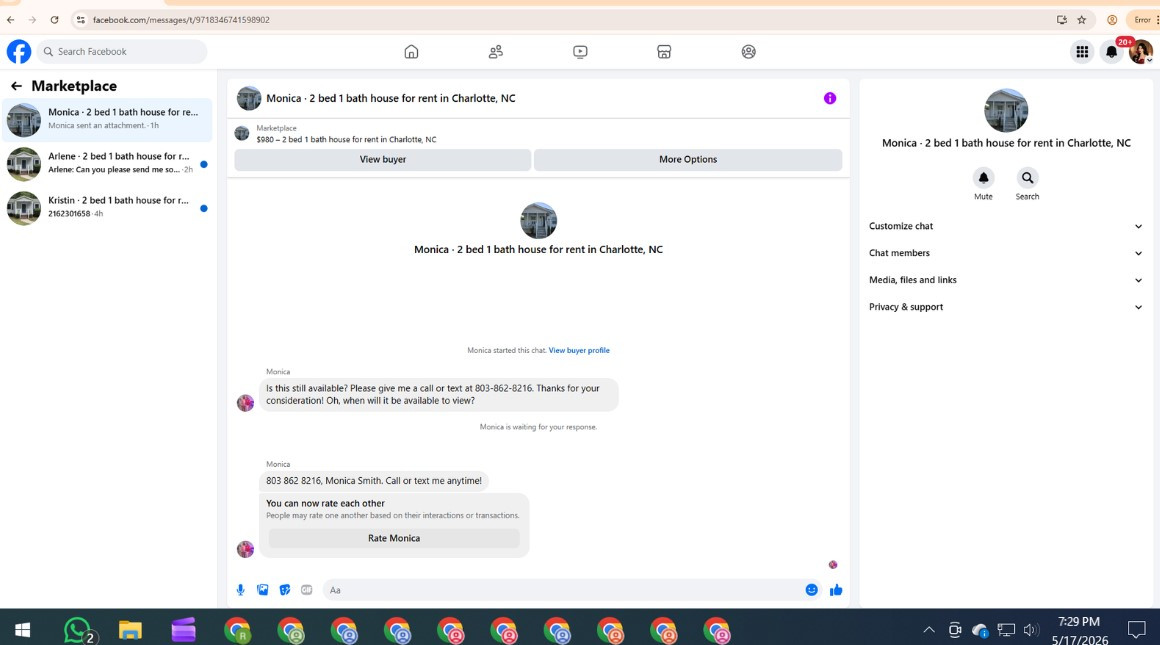Image resolution: width=1160 pixels, height=645 pixels.
Task: Open the Home feed icon
Action: click(411, 52)
